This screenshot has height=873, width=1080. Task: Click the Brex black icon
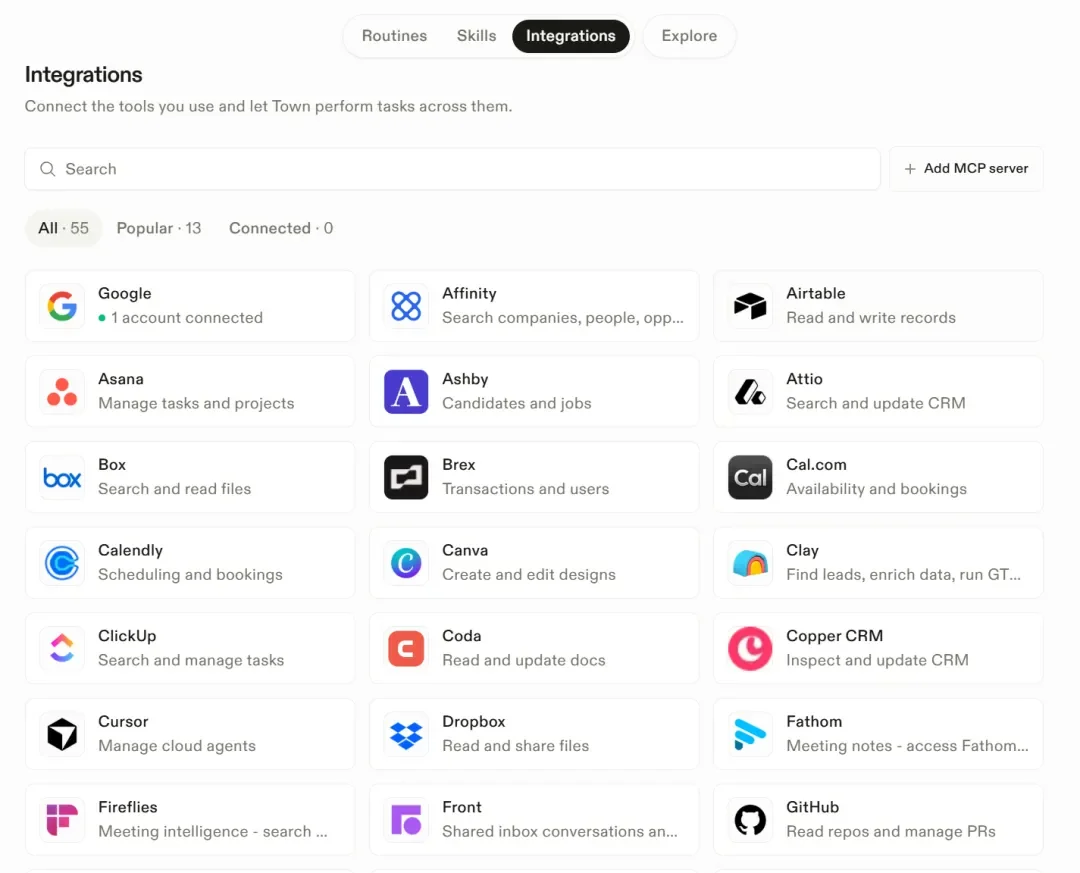click(x=406, y=477)
